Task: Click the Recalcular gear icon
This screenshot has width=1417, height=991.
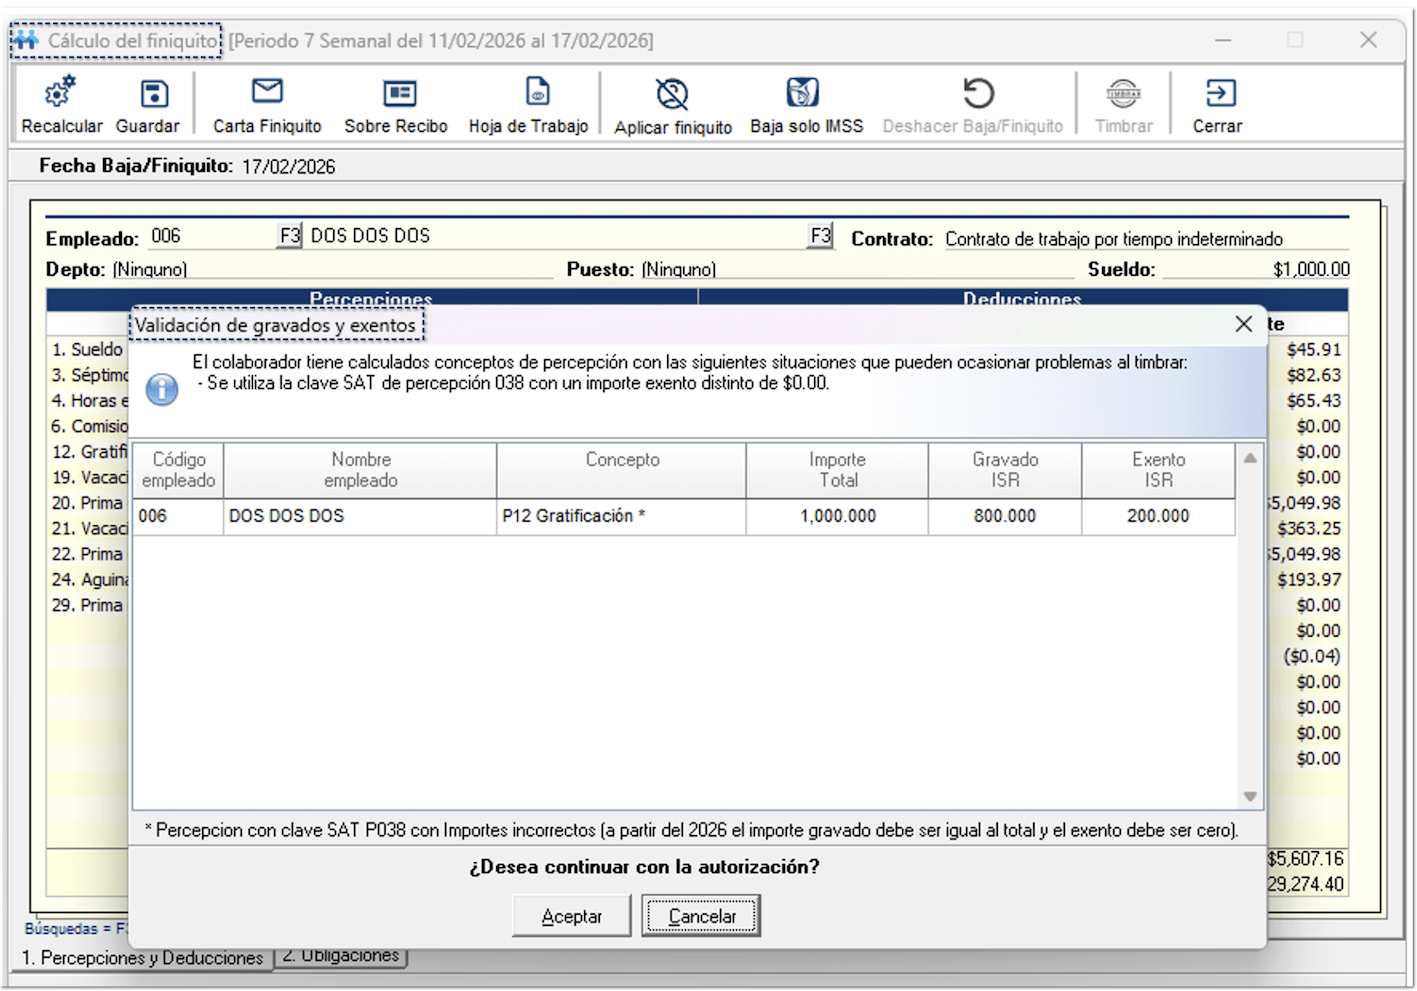Action: (x=61, y=93)
